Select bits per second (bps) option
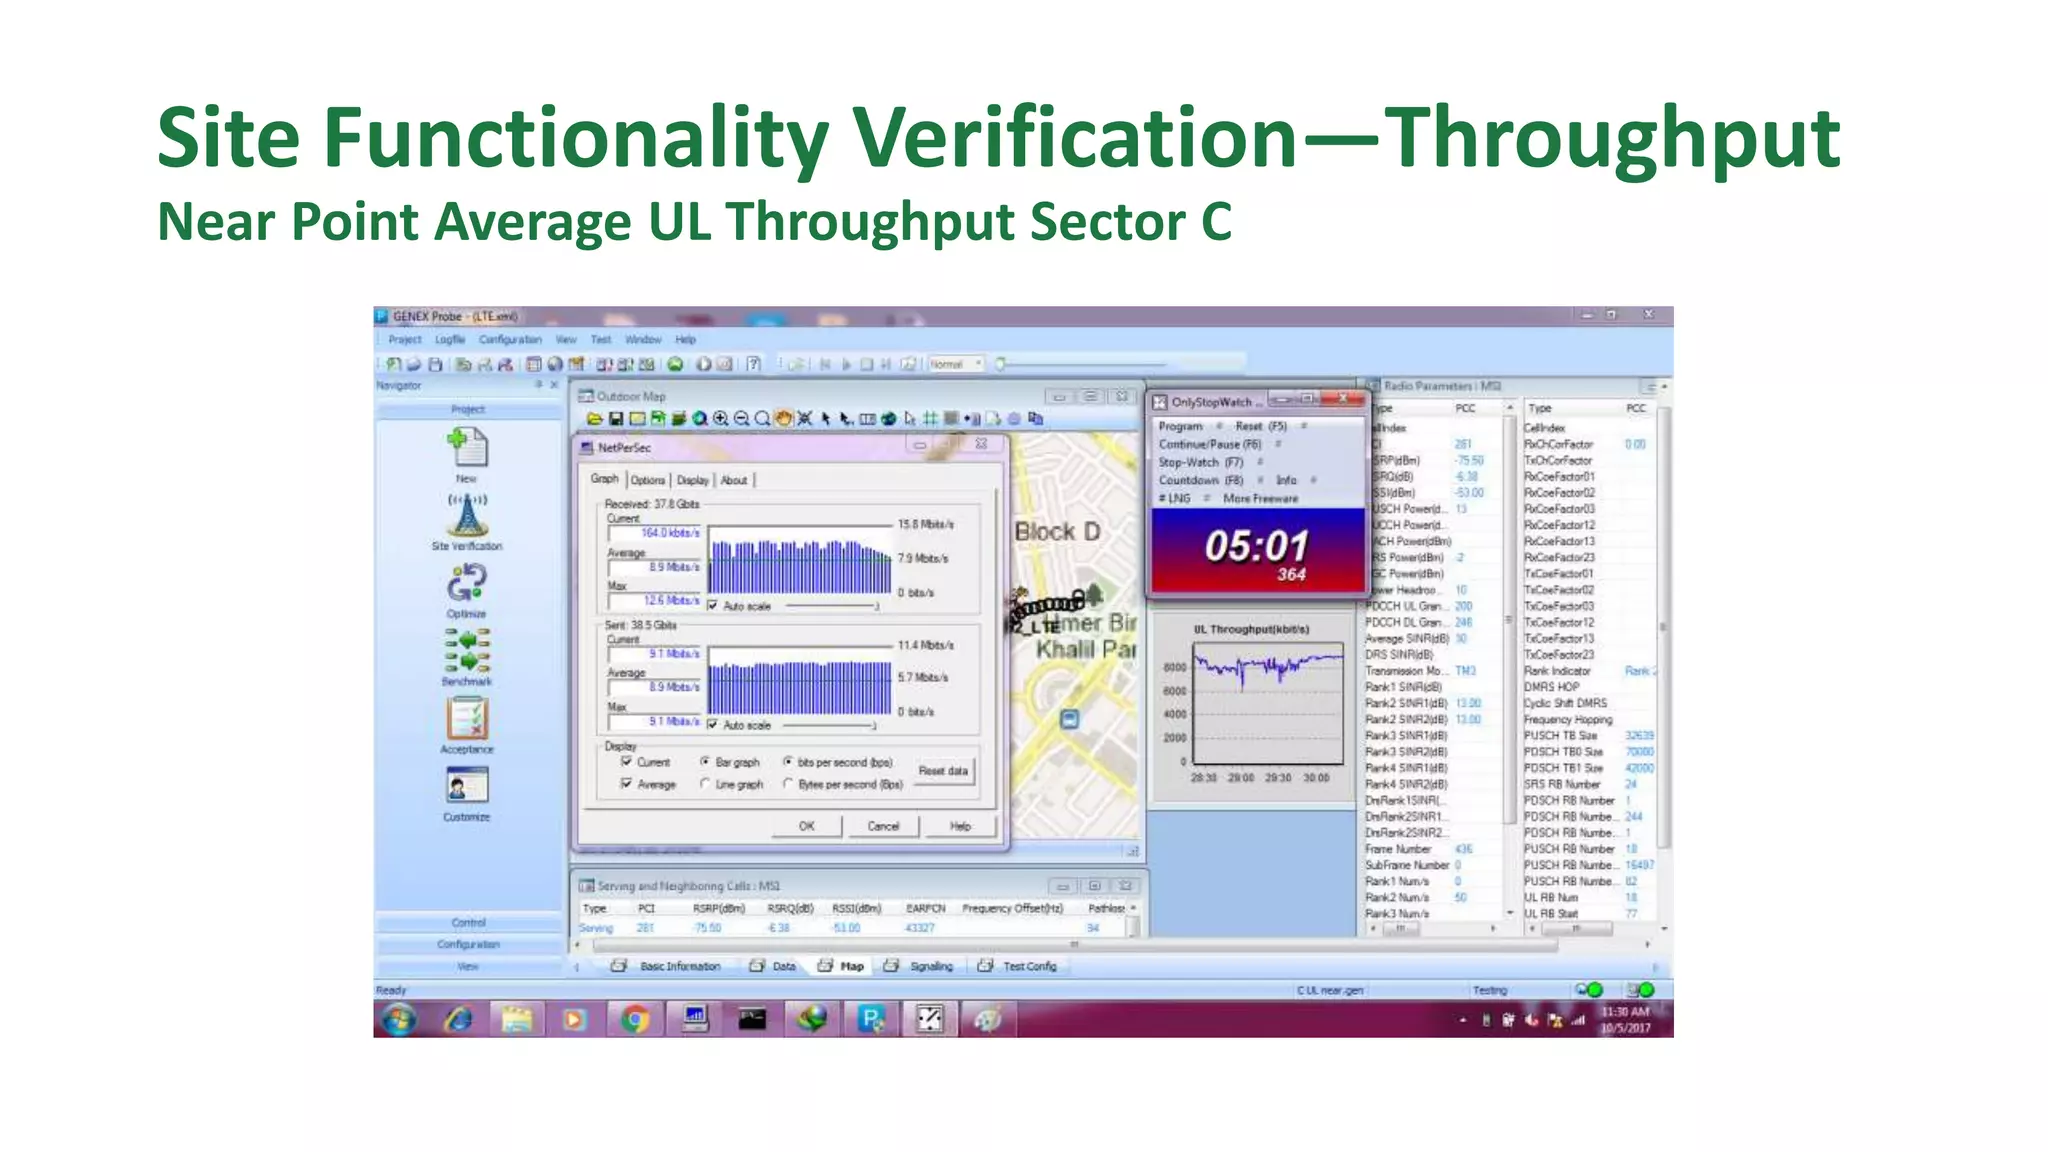 788,762
